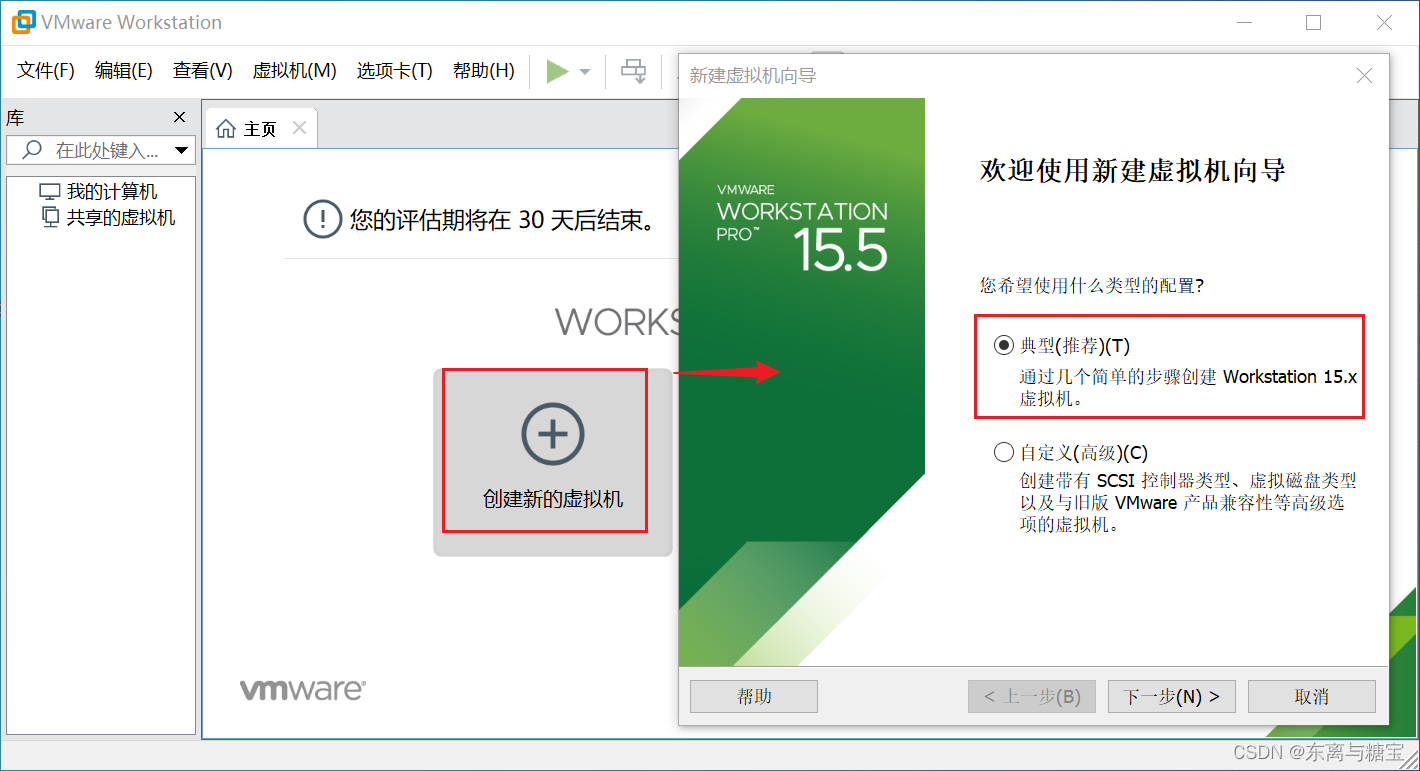1420x771 pixels.
Task: Click the VMware Workstation title bar logo
Action: pyautogui.click(x=23, y=22)
